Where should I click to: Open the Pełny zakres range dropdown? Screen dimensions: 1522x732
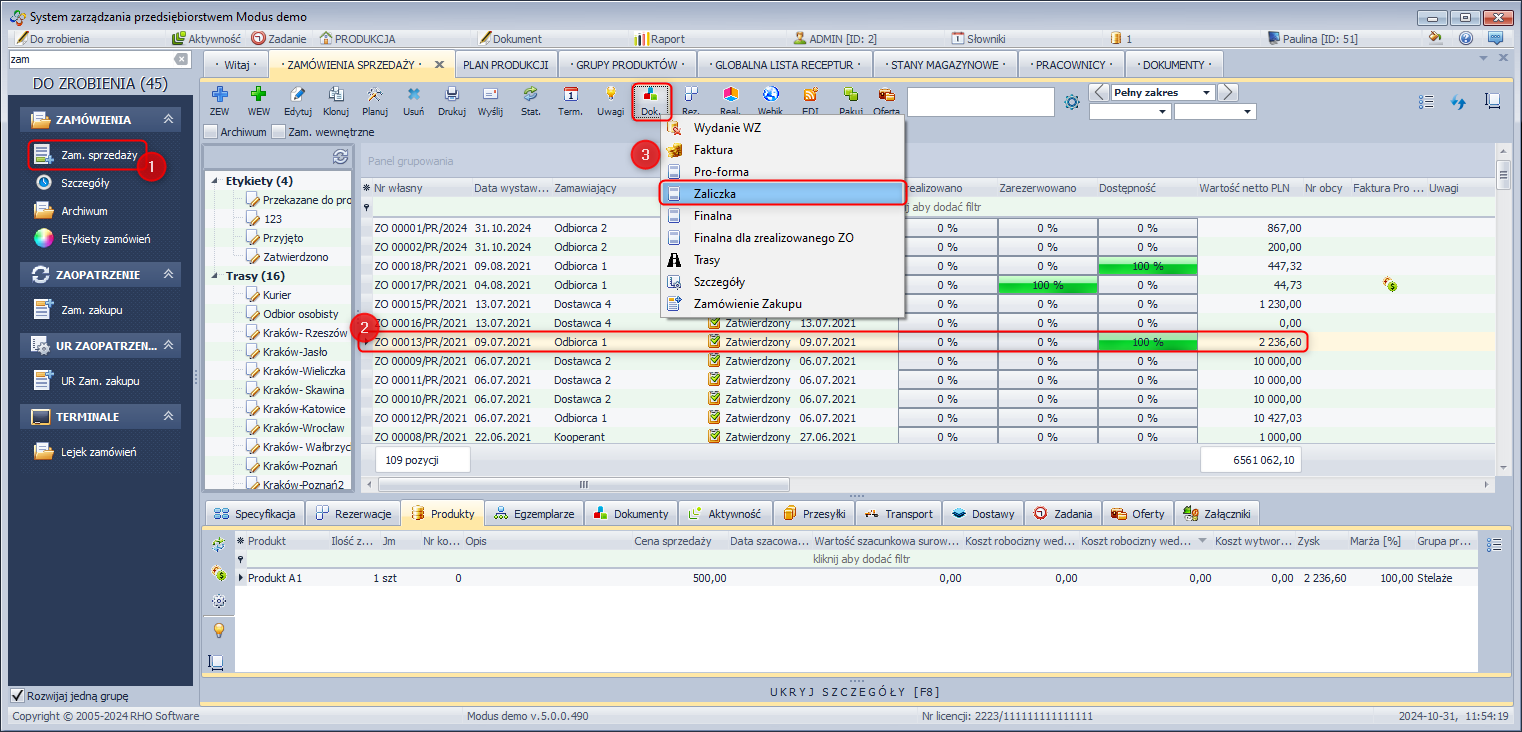point(1207,93)
